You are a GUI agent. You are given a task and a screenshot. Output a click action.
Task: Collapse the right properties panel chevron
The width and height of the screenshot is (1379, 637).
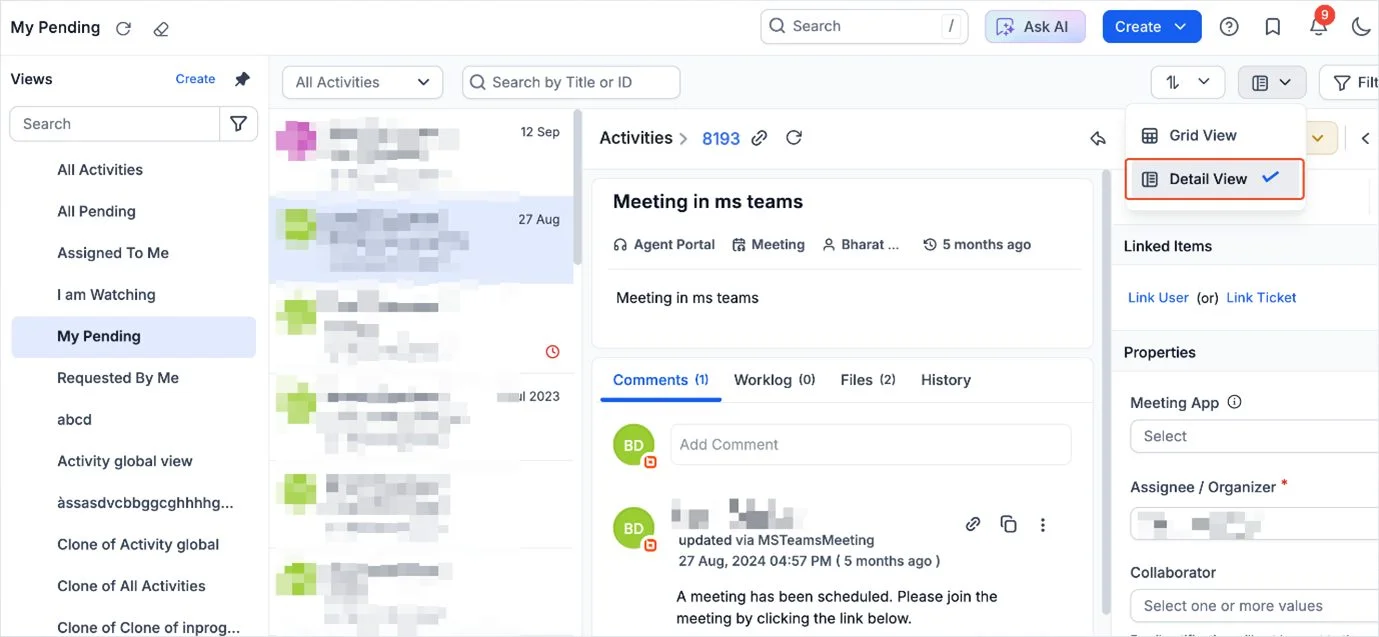[1366, 138]
